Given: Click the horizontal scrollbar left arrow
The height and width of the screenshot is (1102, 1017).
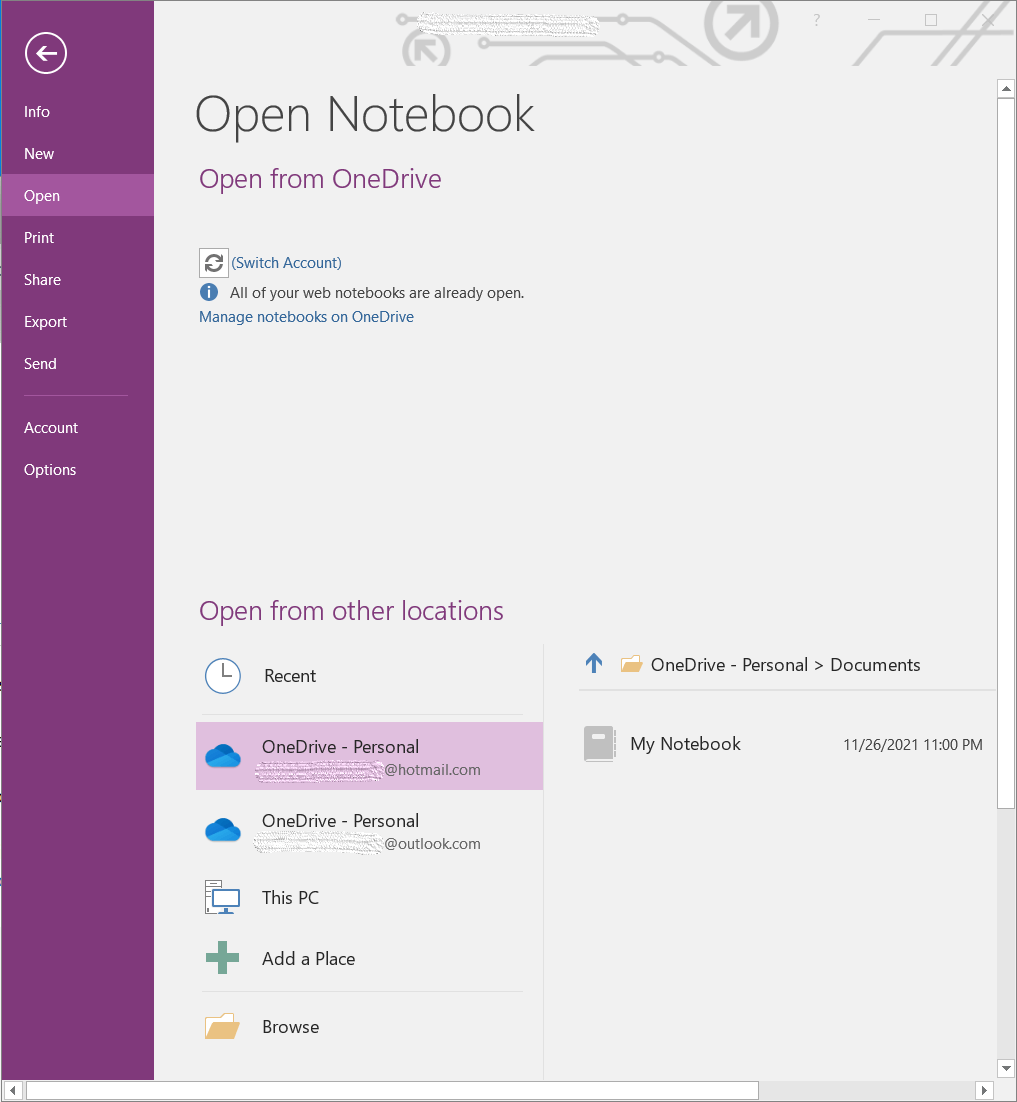Looking at the screenshot, I should tap(12, 1091).
